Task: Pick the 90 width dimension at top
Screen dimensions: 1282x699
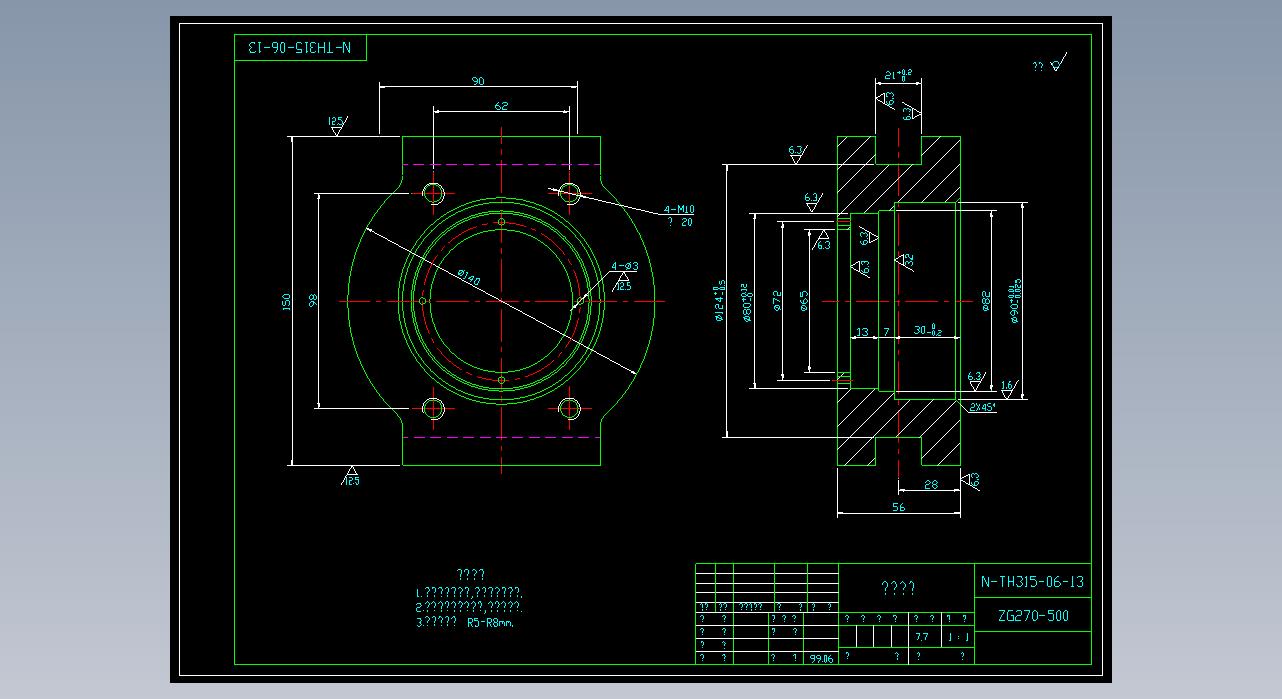Action: tap(478, 80)
